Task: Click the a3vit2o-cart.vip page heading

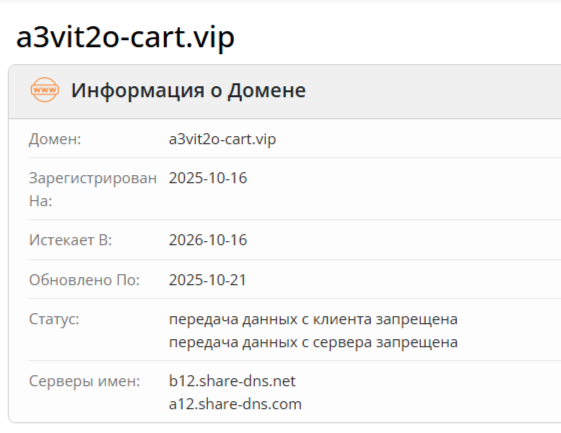Action: 125,38
